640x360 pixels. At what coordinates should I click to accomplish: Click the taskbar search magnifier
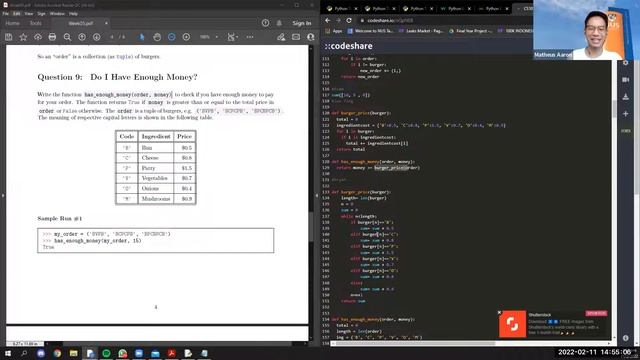pyautogui.click(x=24, y=353)
